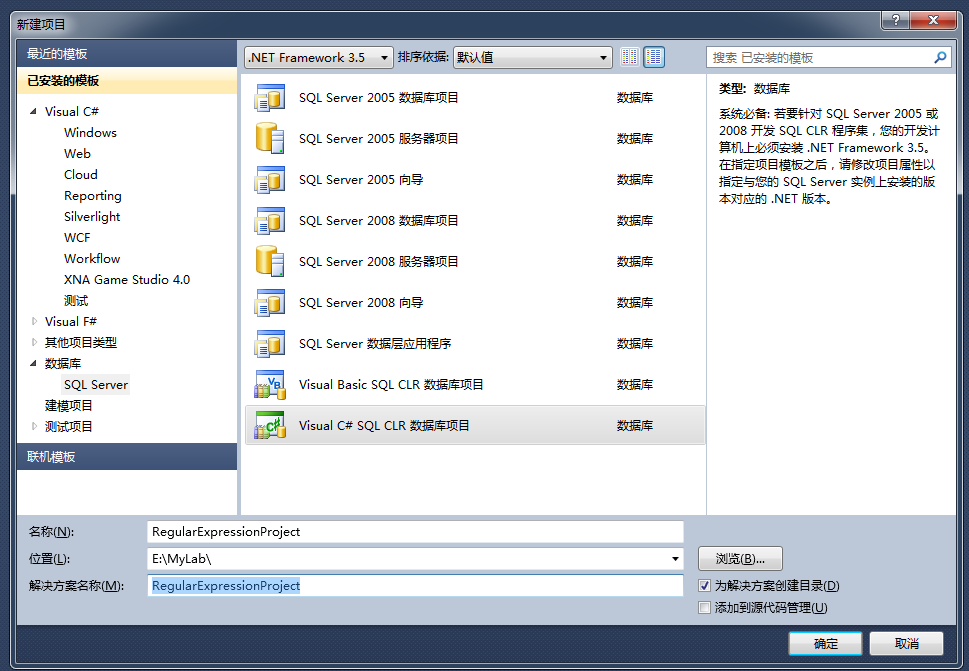This screenshot has height=671, width=969.
Task: Click the 名称 project name field
Action: [x=415, y=531]
